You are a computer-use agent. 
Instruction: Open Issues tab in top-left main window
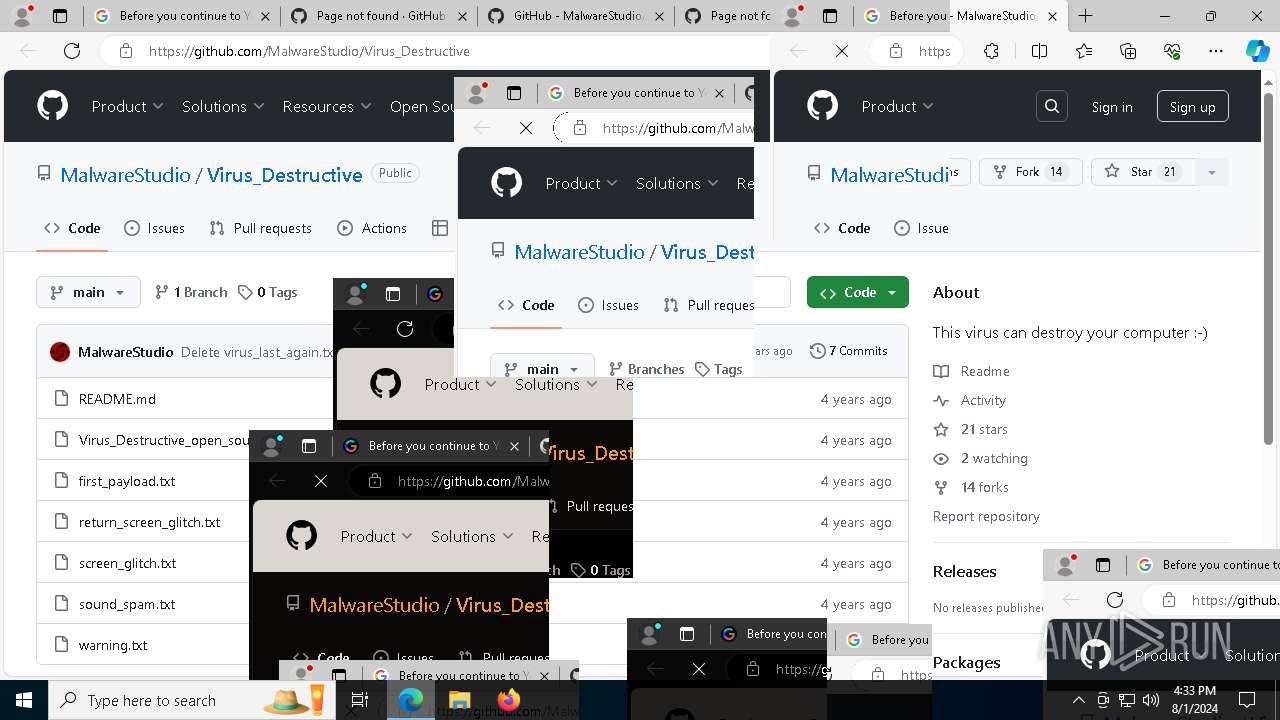[154, 228]
